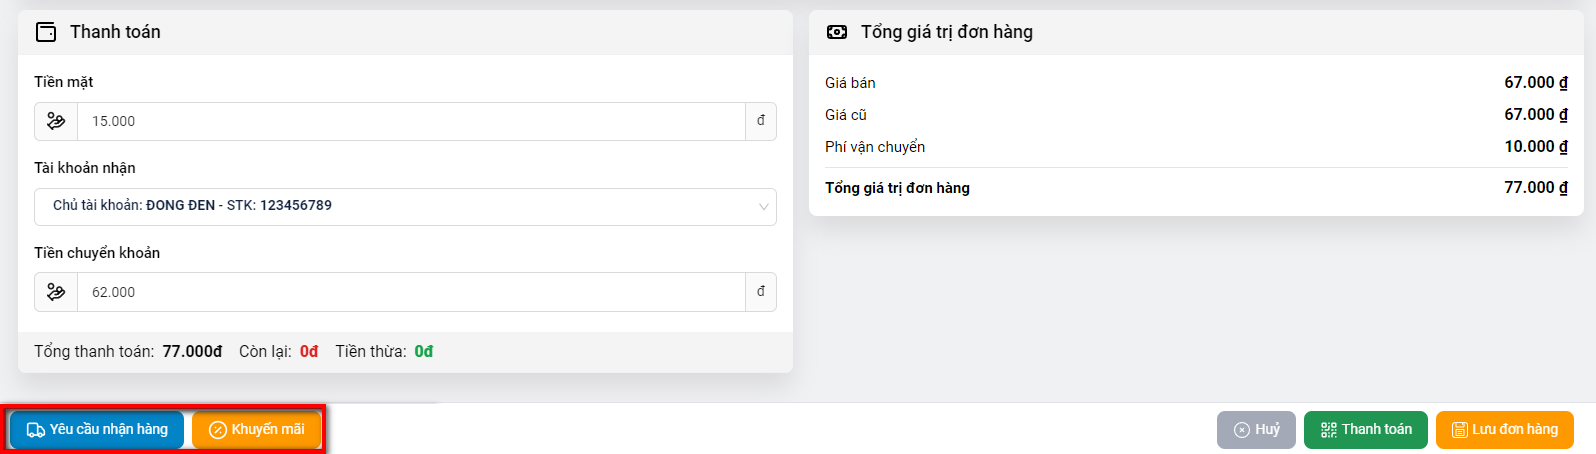Image resolution: width=1596 pixels, height=454 pixels.
Task: Click the X icon on the Huỷ button
Action: point(1242,430)
